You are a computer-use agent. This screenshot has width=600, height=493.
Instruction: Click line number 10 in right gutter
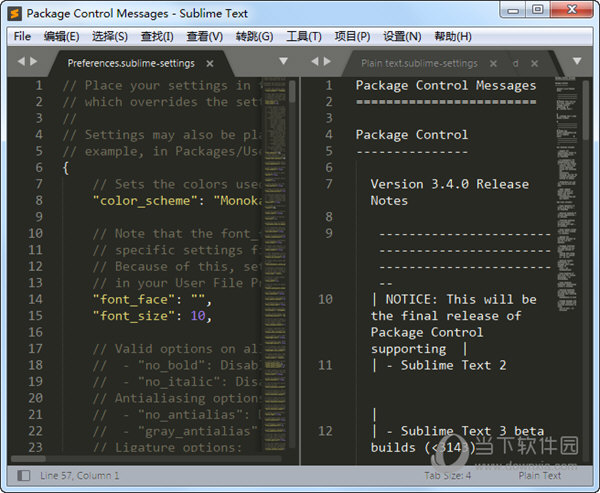(325, 299)
